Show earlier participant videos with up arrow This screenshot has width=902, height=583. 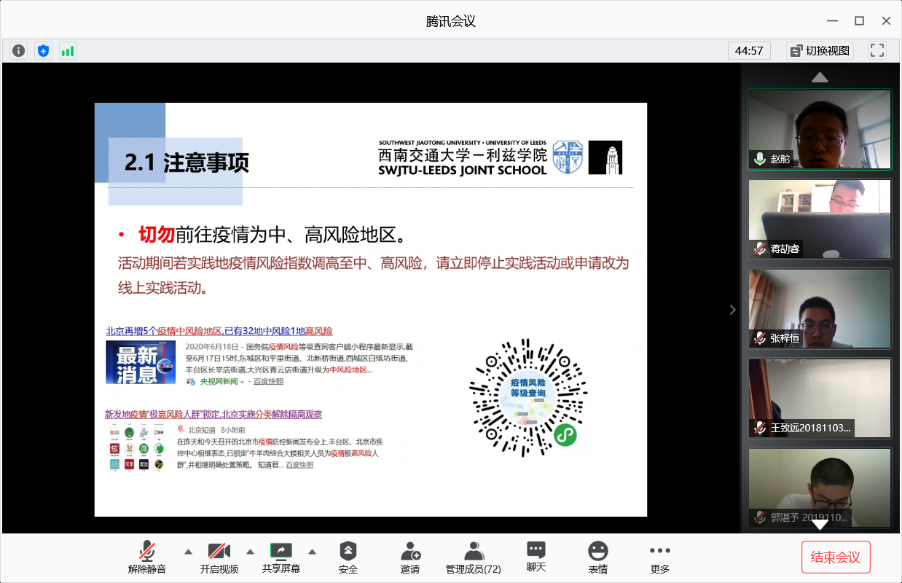[x=820, y=77]
